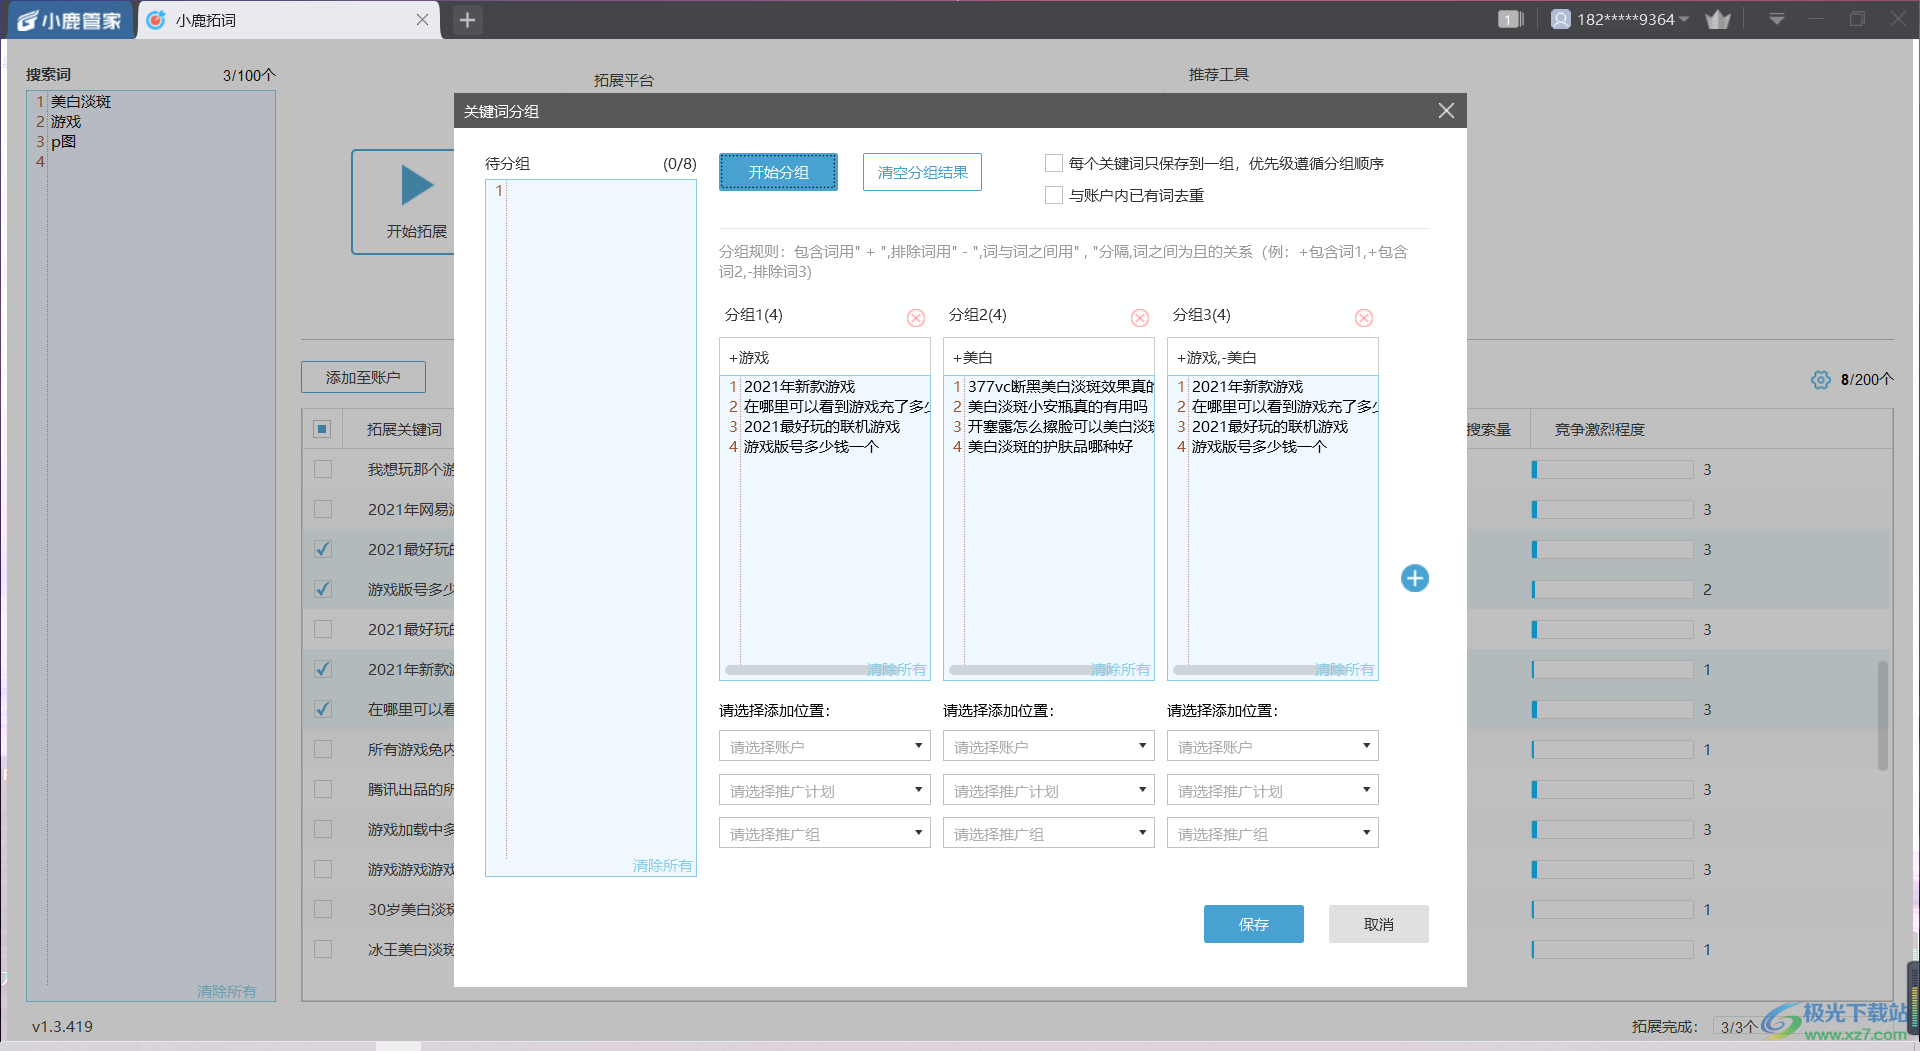Toggle the select-all checkbox in table header
This screenshot has height=1051, width=1920.
322,429
